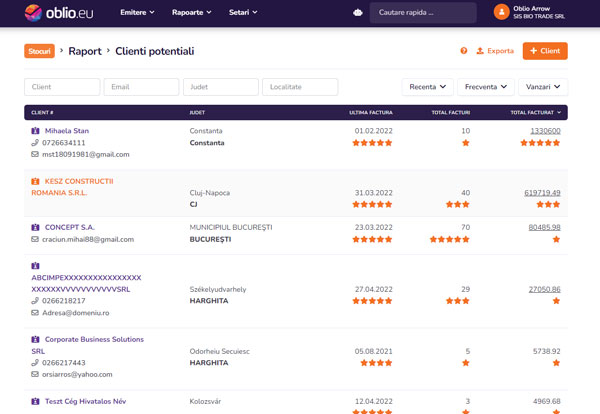Click the HARGHITA label for Székelyudvarhely

coord(209,301)
